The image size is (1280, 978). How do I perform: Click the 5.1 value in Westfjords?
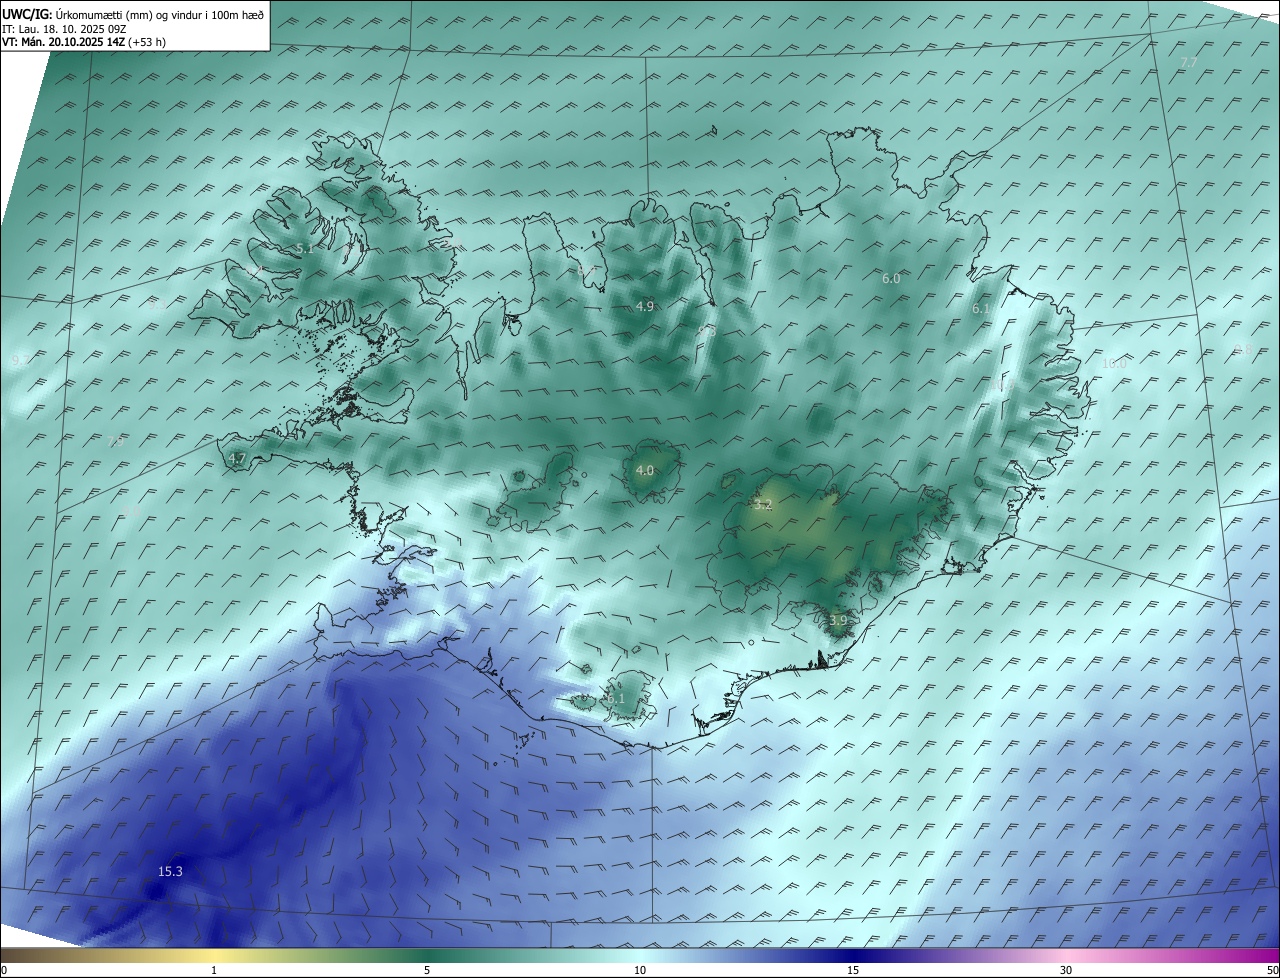pos(304,248)
